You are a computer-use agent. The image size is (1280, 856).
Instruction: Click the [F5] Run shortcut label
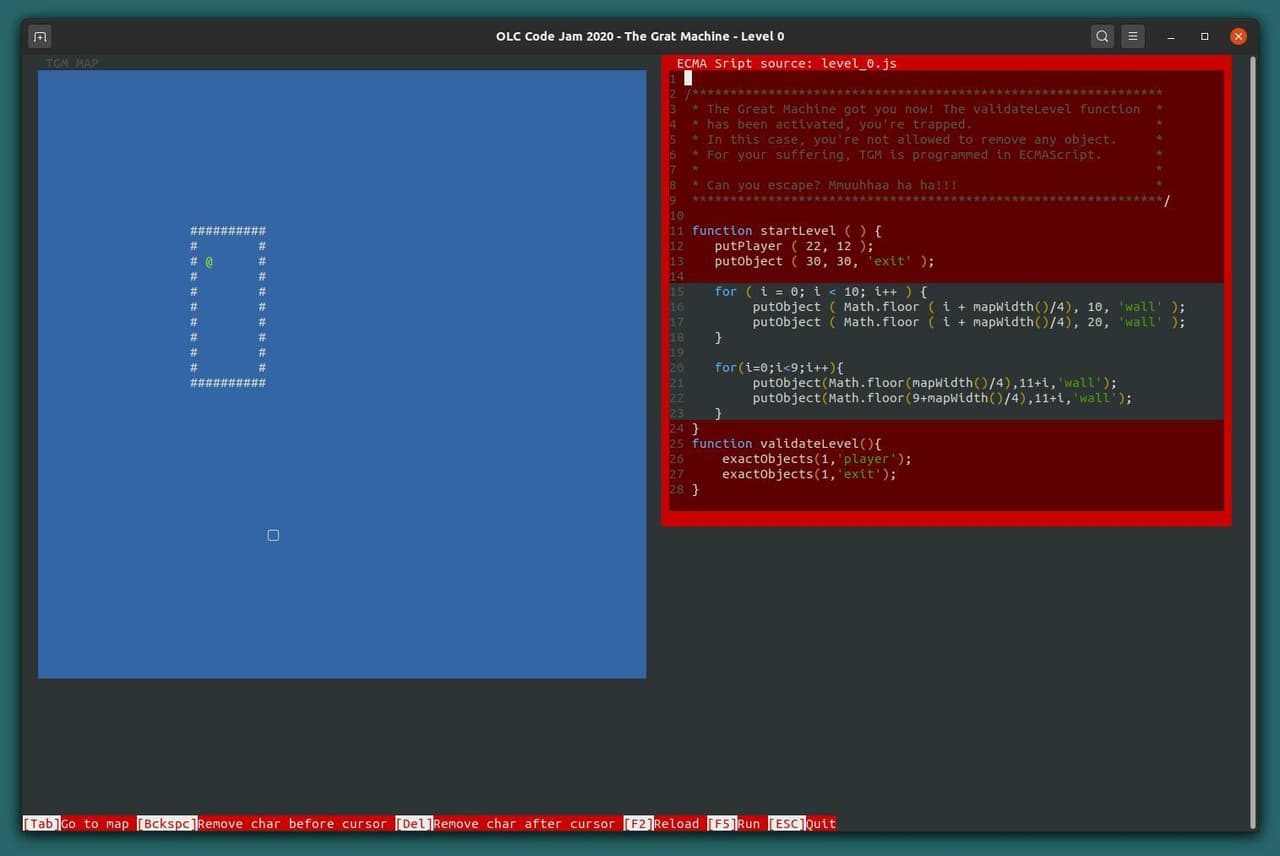[733, 824]
